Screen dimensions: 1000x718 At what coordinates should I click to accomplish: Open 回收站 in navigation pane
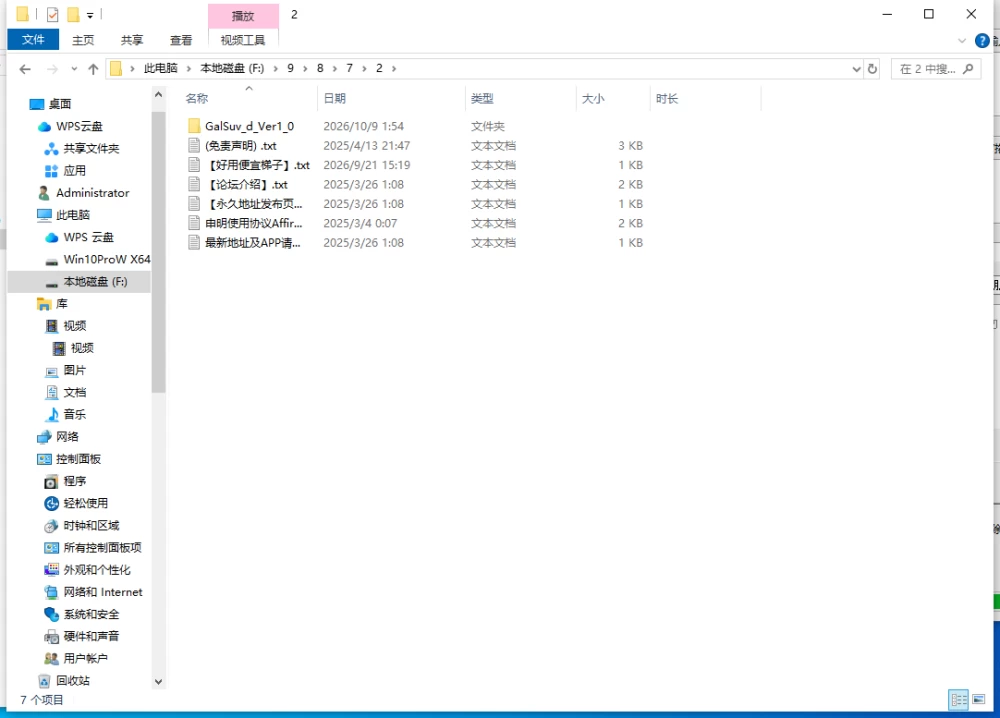(x=73, y=681)
